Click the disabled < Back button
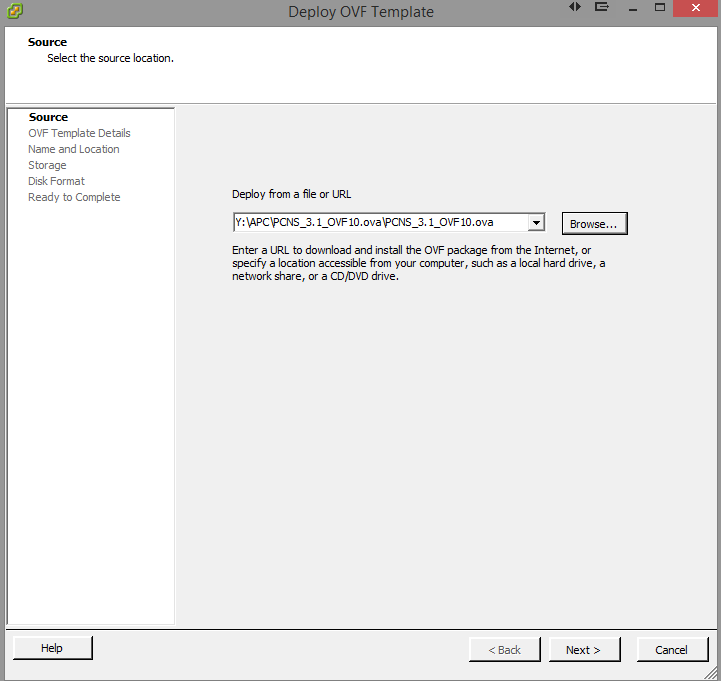This screenshot has height=681, width=721. point(505,650)
